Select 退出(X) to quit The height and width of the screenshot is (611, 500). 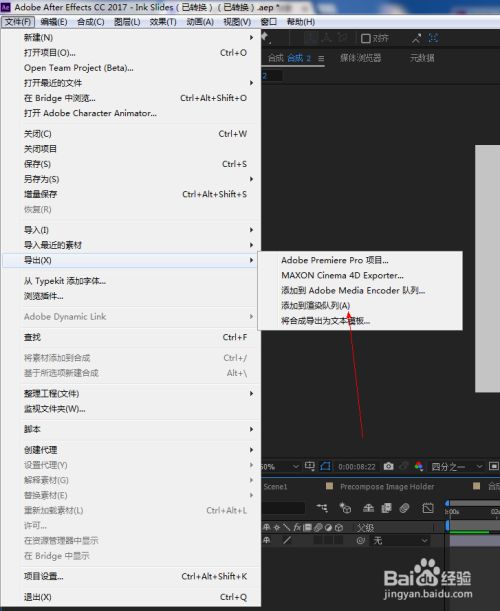[131, 597]
